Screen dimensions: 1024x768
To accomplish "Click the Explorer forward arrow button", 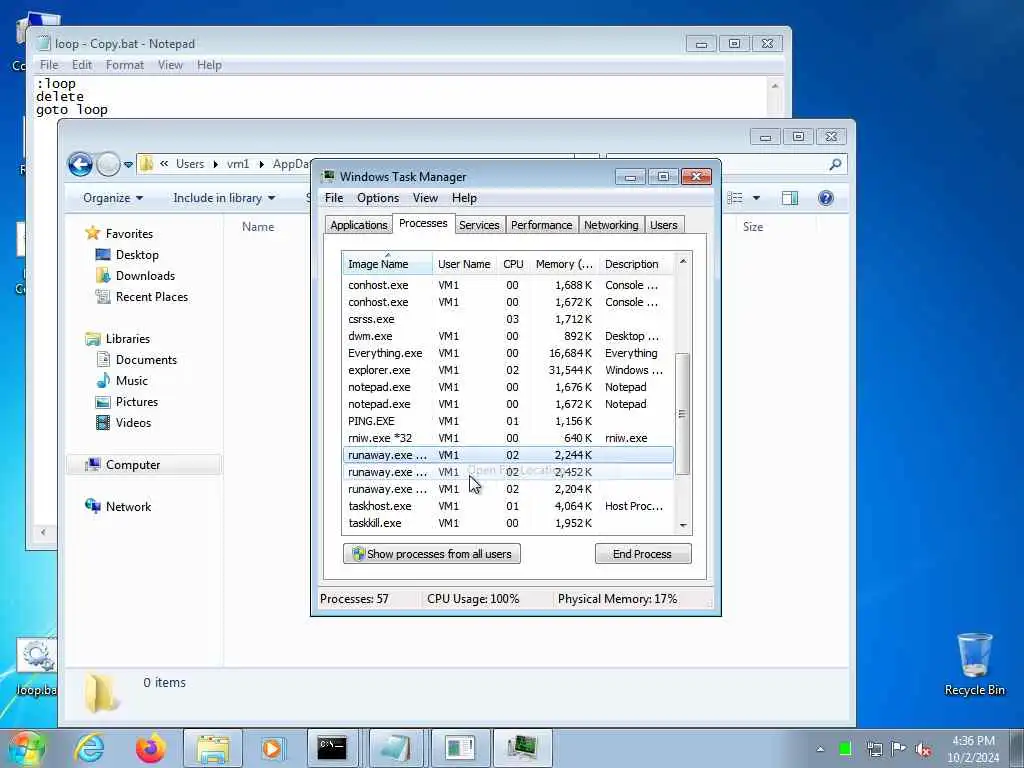I will (x=108, y=164).
